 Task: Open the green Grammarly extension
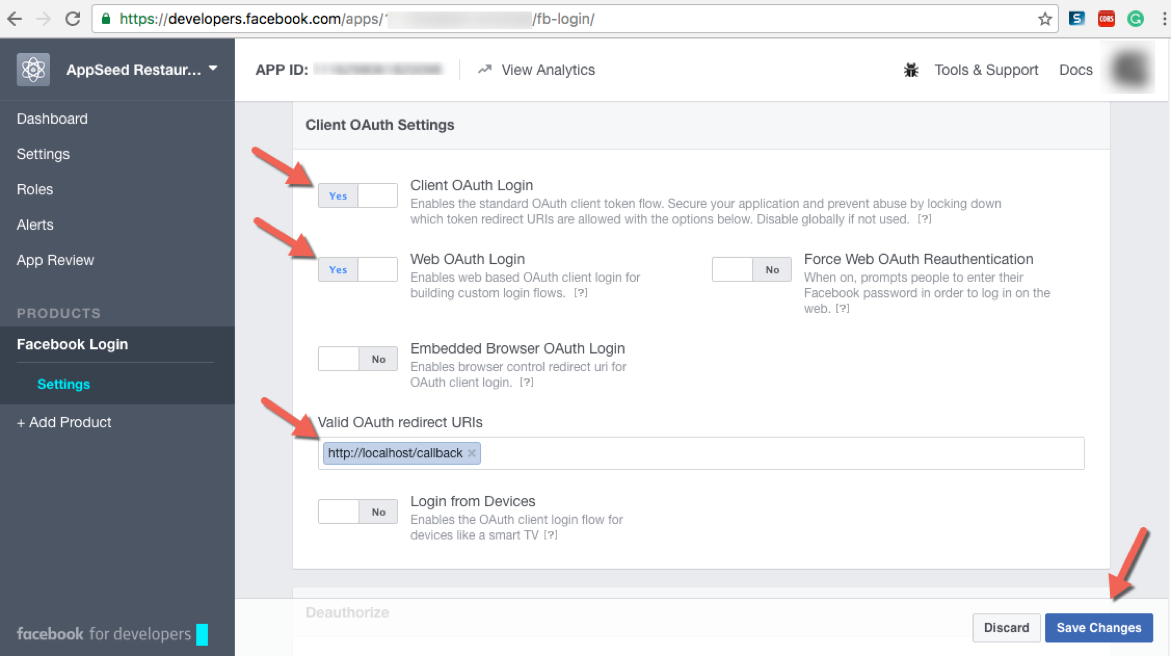point(1135,19)
